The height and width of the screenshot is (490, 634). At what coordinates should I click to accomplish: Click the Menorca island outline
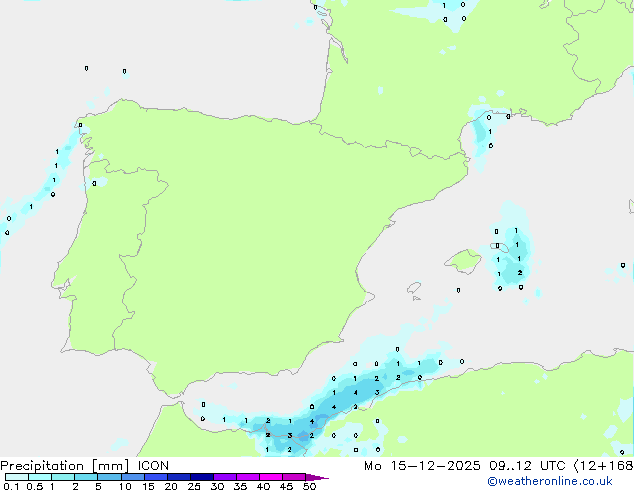pyautogui.click(x=500, y=247)
